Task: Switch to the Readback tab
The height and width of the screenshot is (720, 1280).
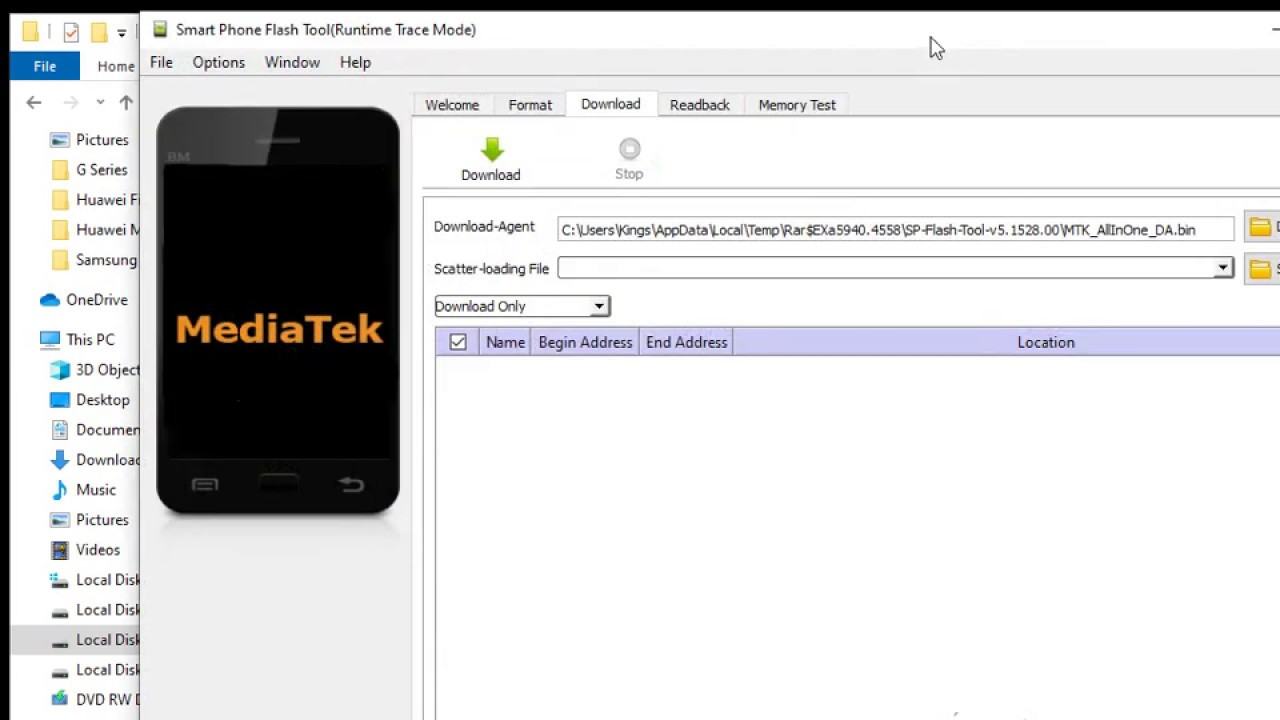Action: tap(700, 105)
